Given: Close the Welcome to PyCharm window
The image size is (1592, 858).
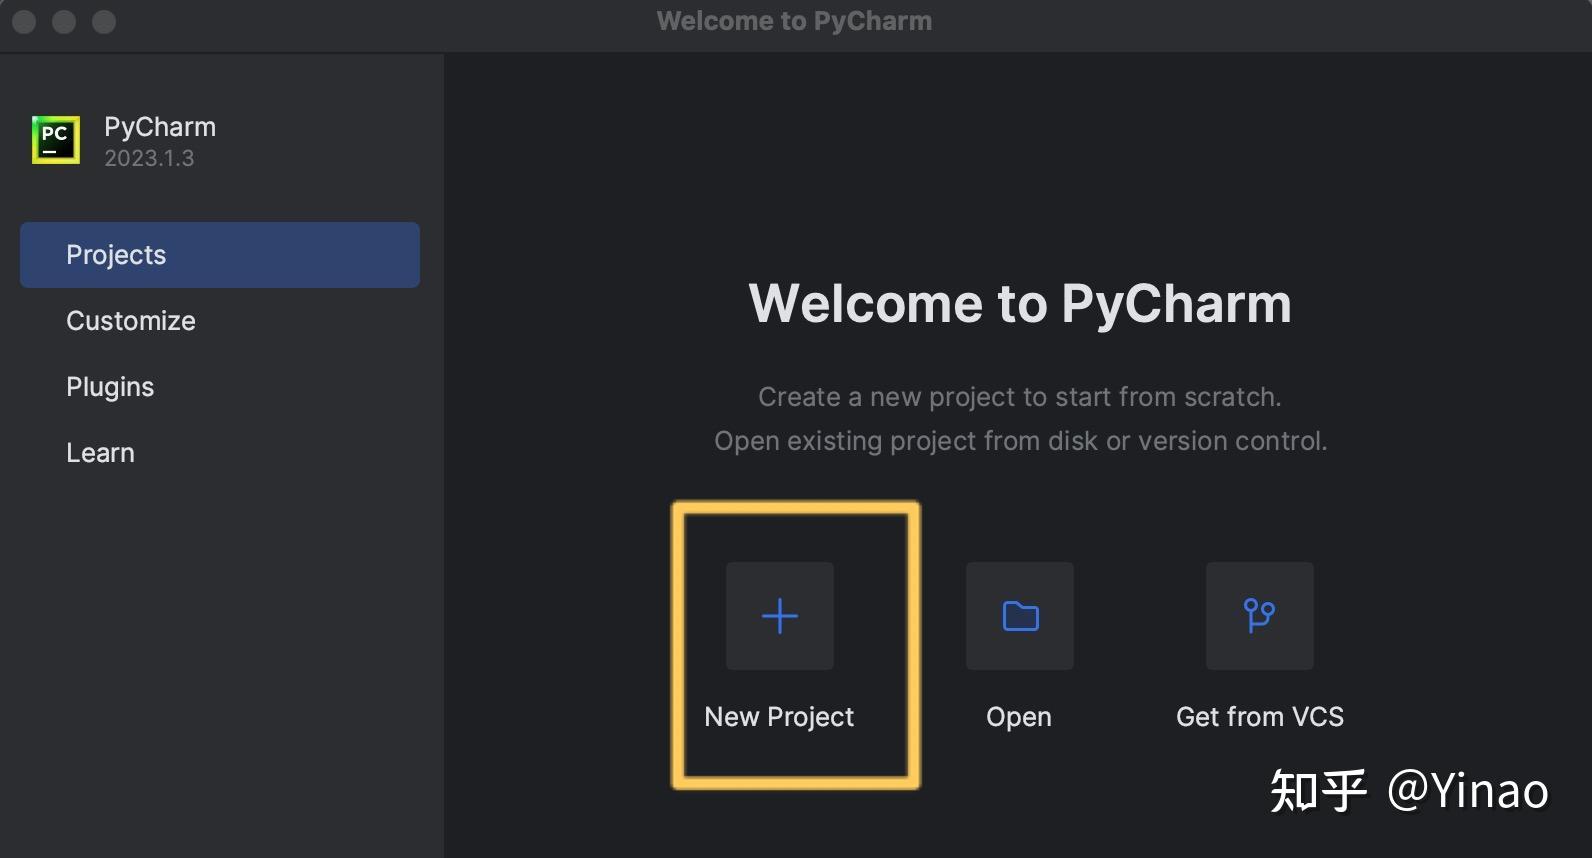Looking at the screenshot, I should tap(24, 21).
